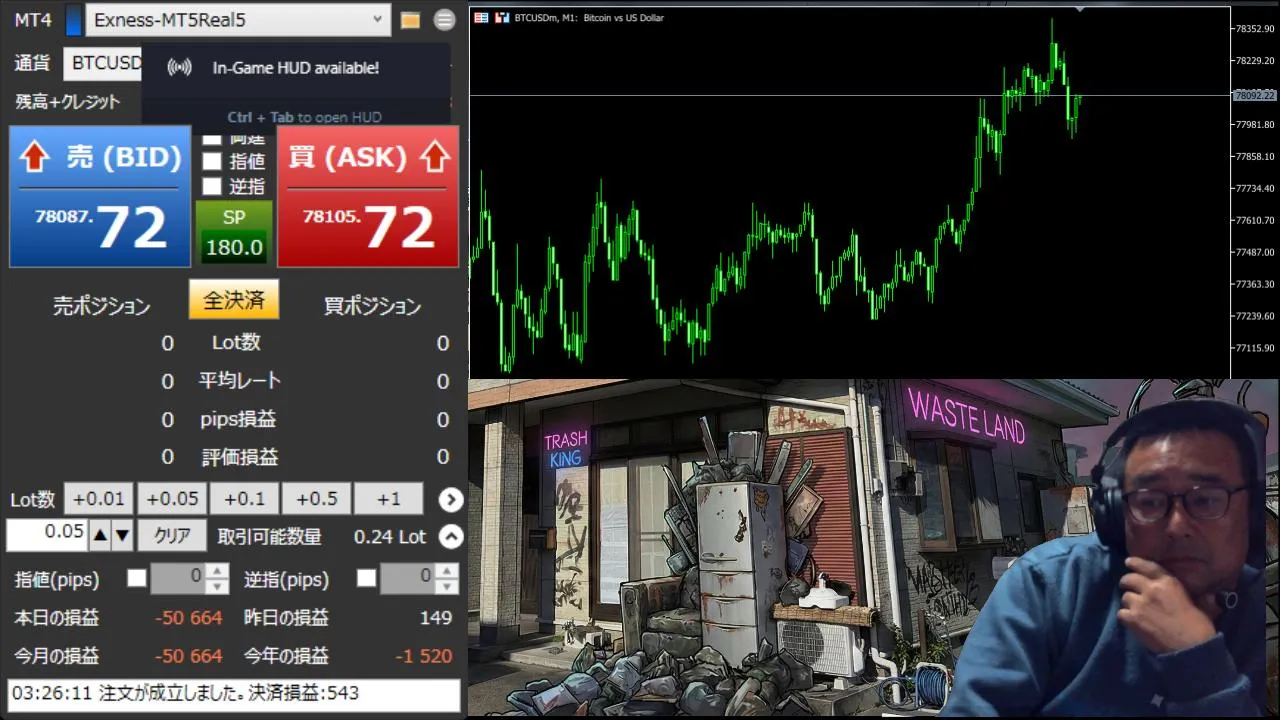Open the yellow folder icon

pyautogui.click(x=410, y=20)
